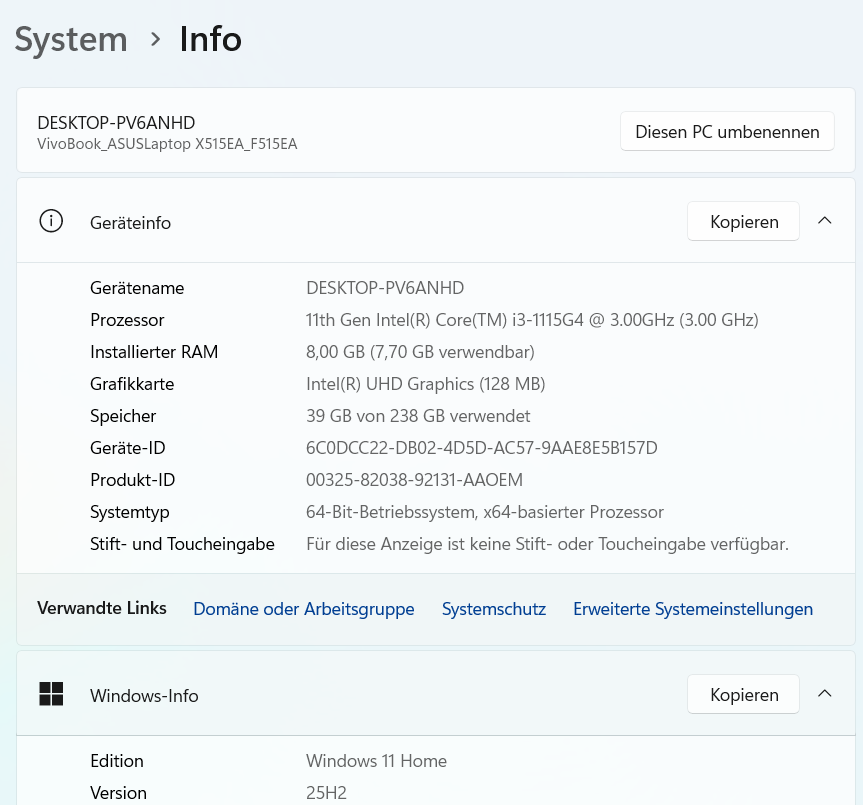Image resolution: width=863 pixels, height=805 pixels.
Task: Click the Info breadcrumb heading
Action: pos(211,39)
